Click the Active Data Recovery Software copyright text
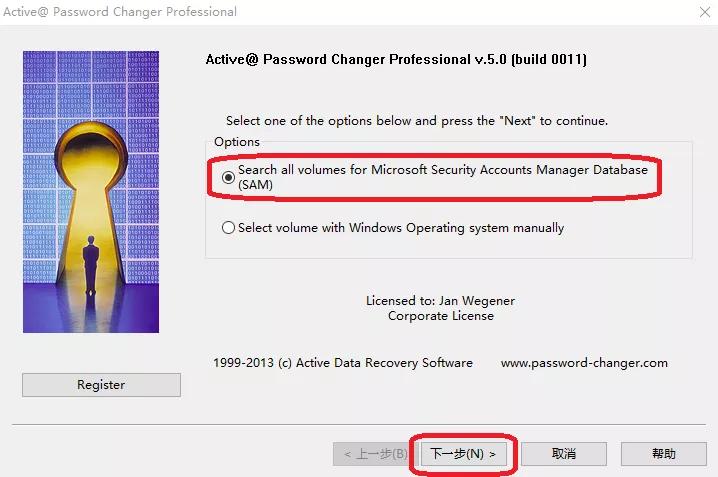This screenshot has width=718, height=477. click(343, 363)
